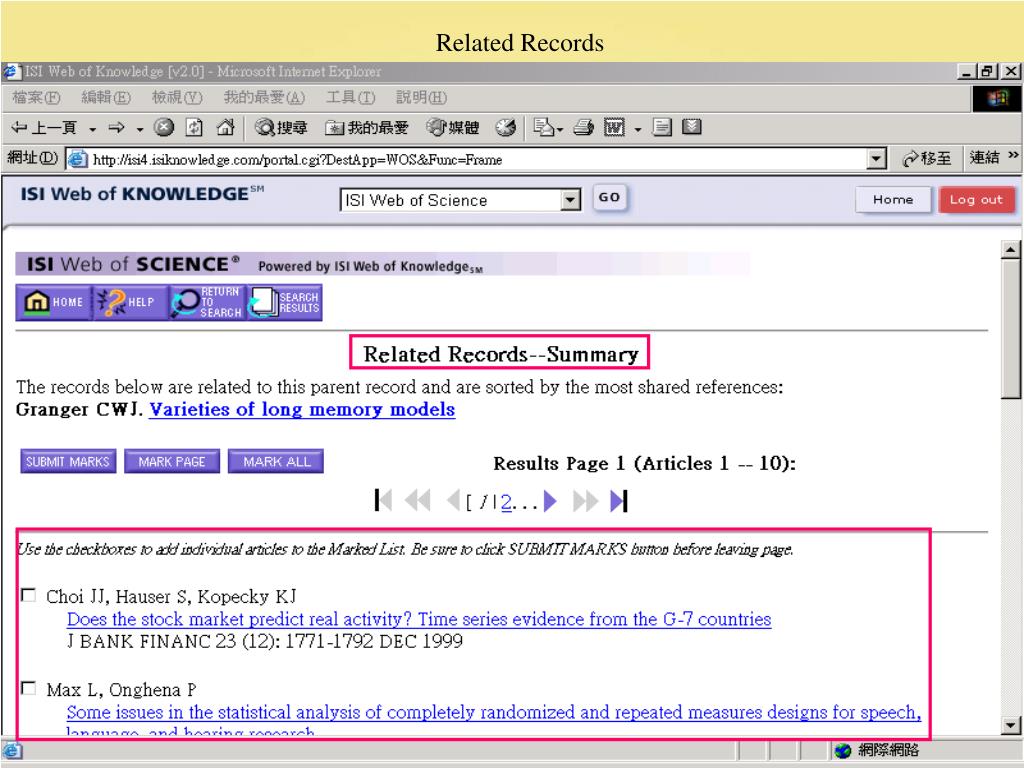
Task: Open the 檢視(V) menu
Action: [x=177, y=98]
